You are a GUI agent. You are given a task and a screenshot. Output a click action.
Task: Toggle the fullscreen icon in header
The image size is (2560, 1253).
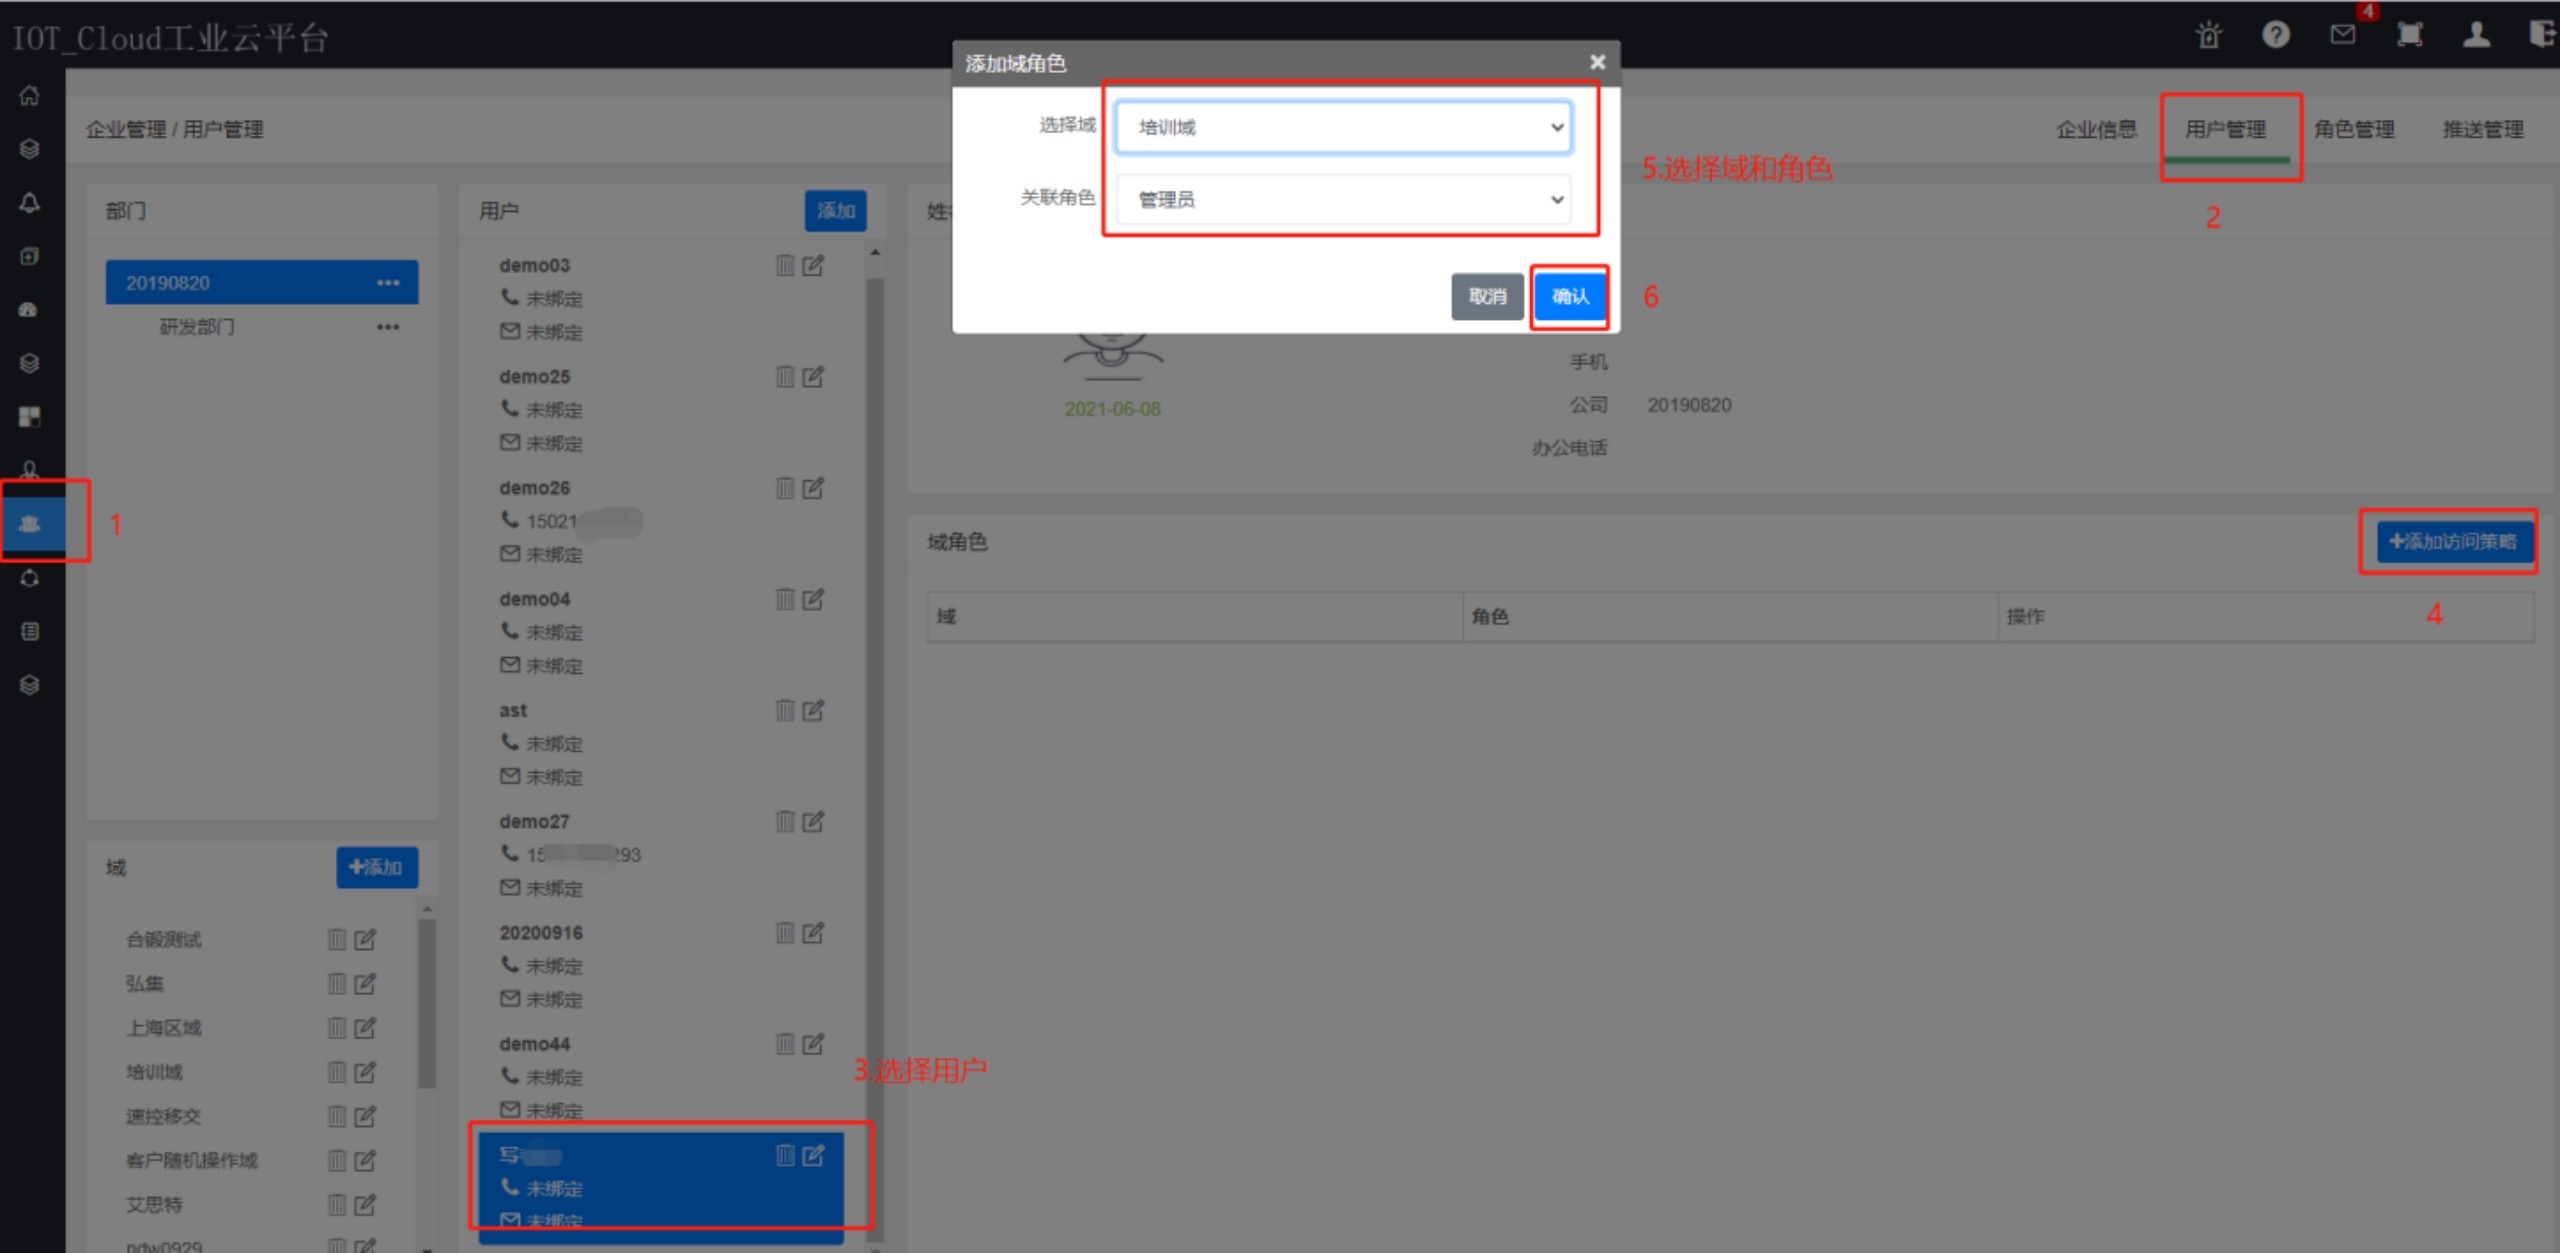tap(2410, 36)
